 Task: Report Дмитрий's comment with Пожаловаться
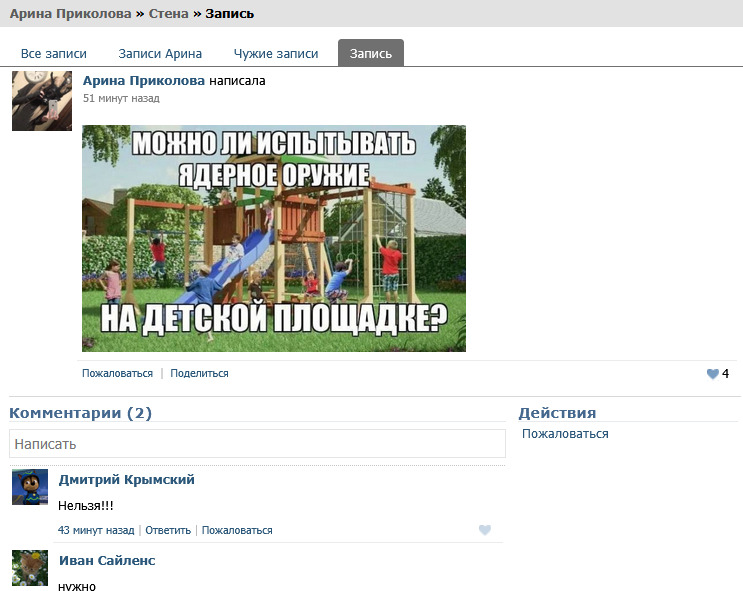pyautogui.click(x=237, y=530)
